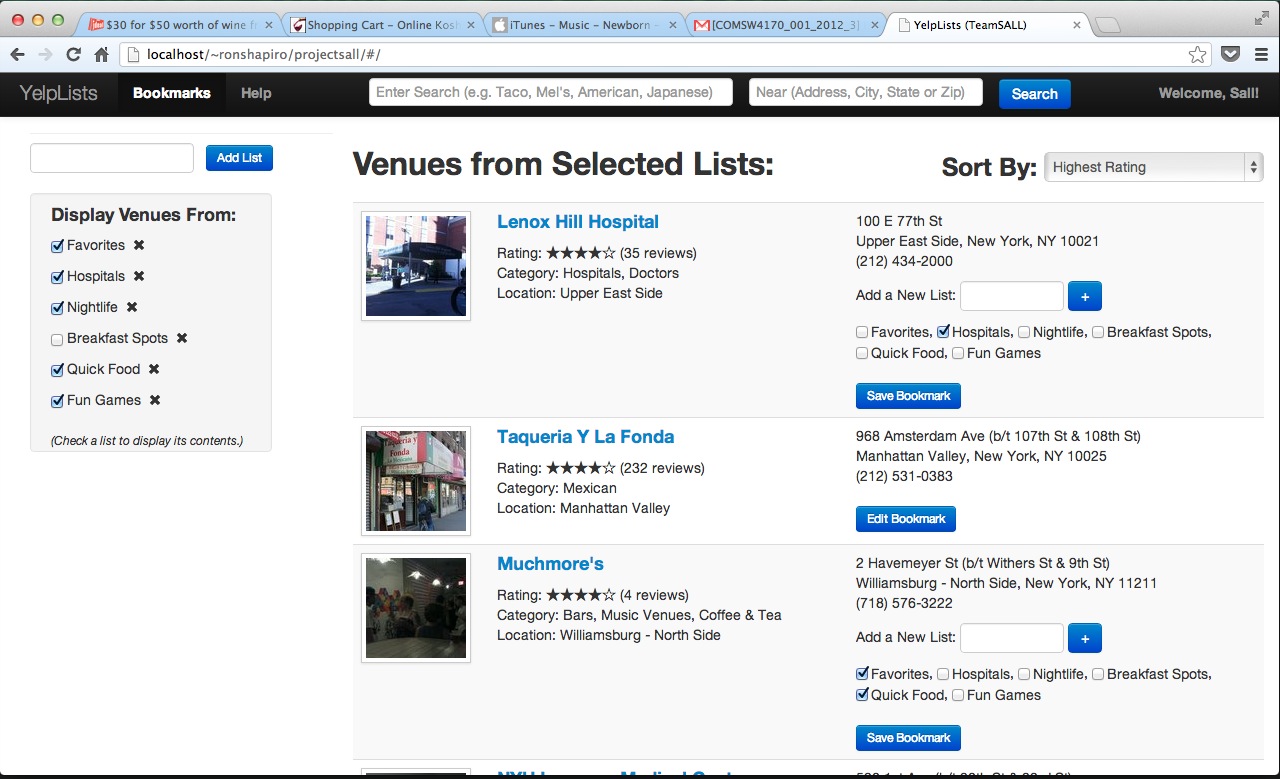Image resolution: width=1280 pixels, height=779 pixels.
Task: Delete the Hospitals list with its X
Action: click(139, 276)
